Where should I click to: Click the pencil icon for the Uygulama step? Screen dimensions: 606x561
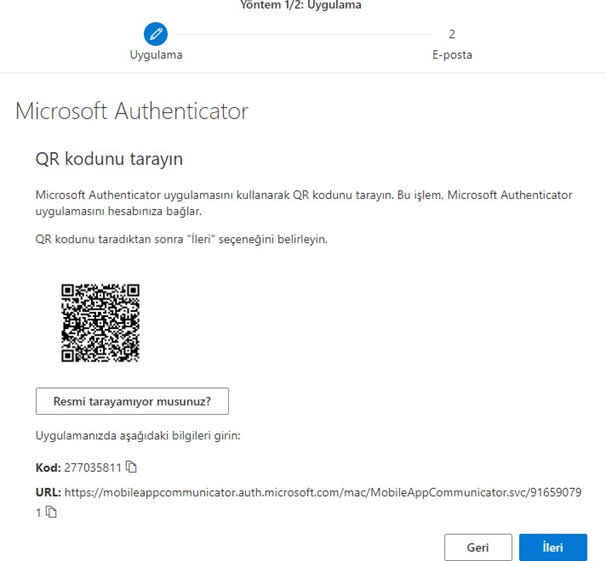pos(156,34)
